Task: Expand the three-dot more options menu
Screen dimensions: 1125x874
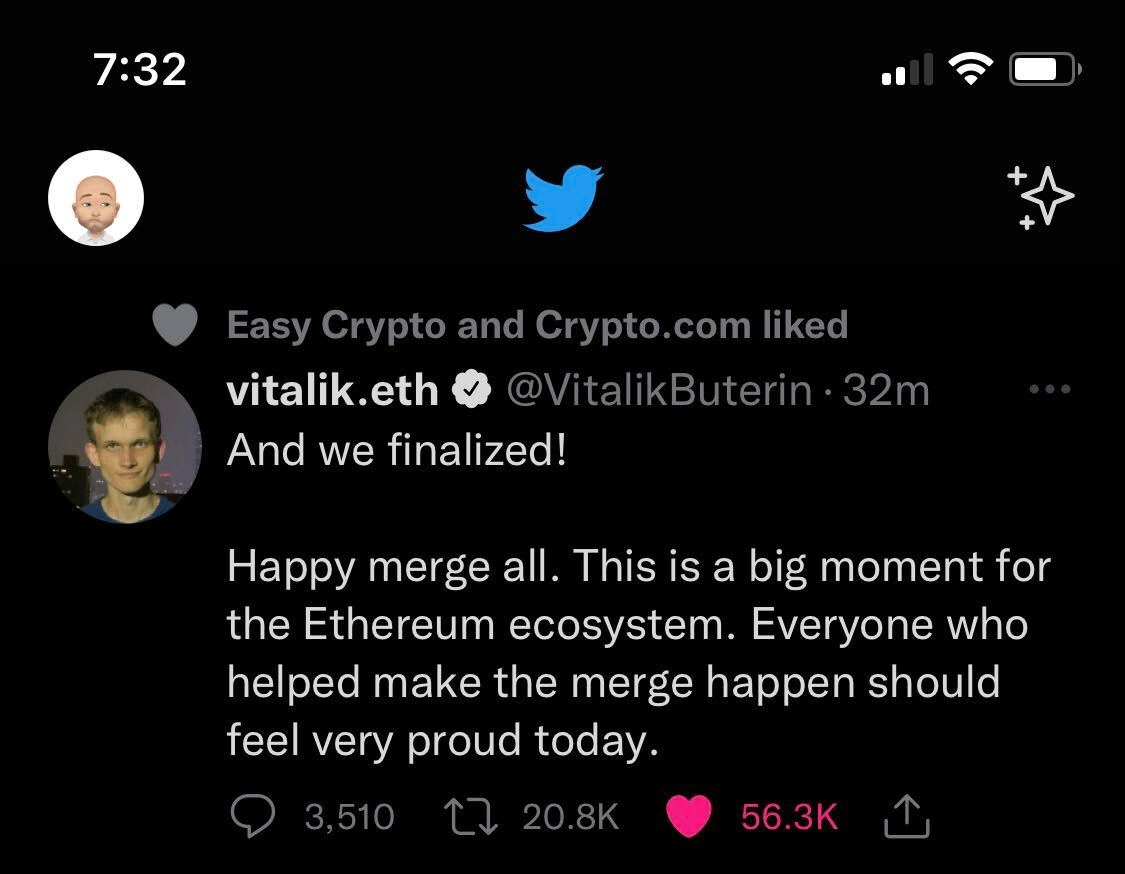Action: pyautogui.click(x=1050, y=389)
